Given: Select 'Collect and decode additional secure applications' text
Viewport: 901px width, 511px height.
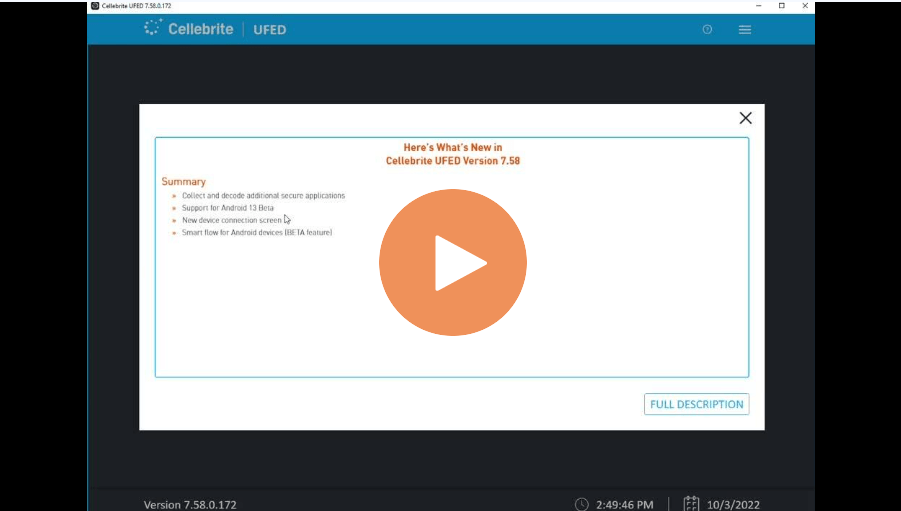Looking at the screenshot, I should click(263, 195).
